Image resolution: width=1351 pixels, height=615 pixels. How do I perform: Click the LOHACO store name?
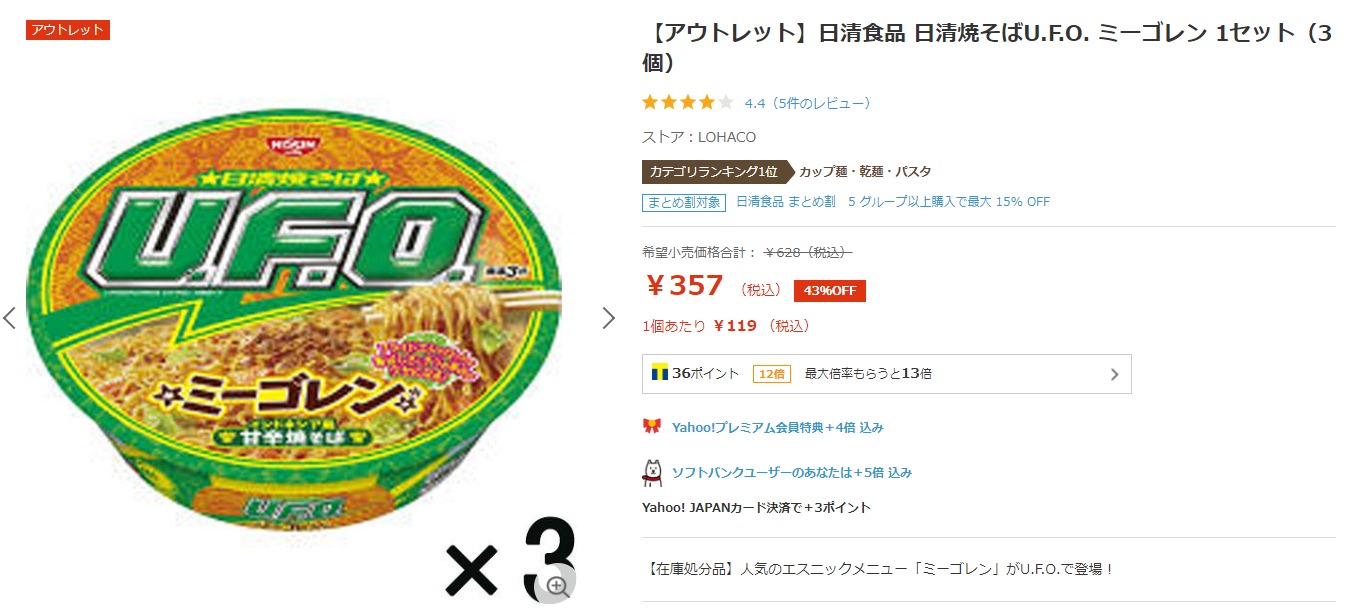point(727,137)
